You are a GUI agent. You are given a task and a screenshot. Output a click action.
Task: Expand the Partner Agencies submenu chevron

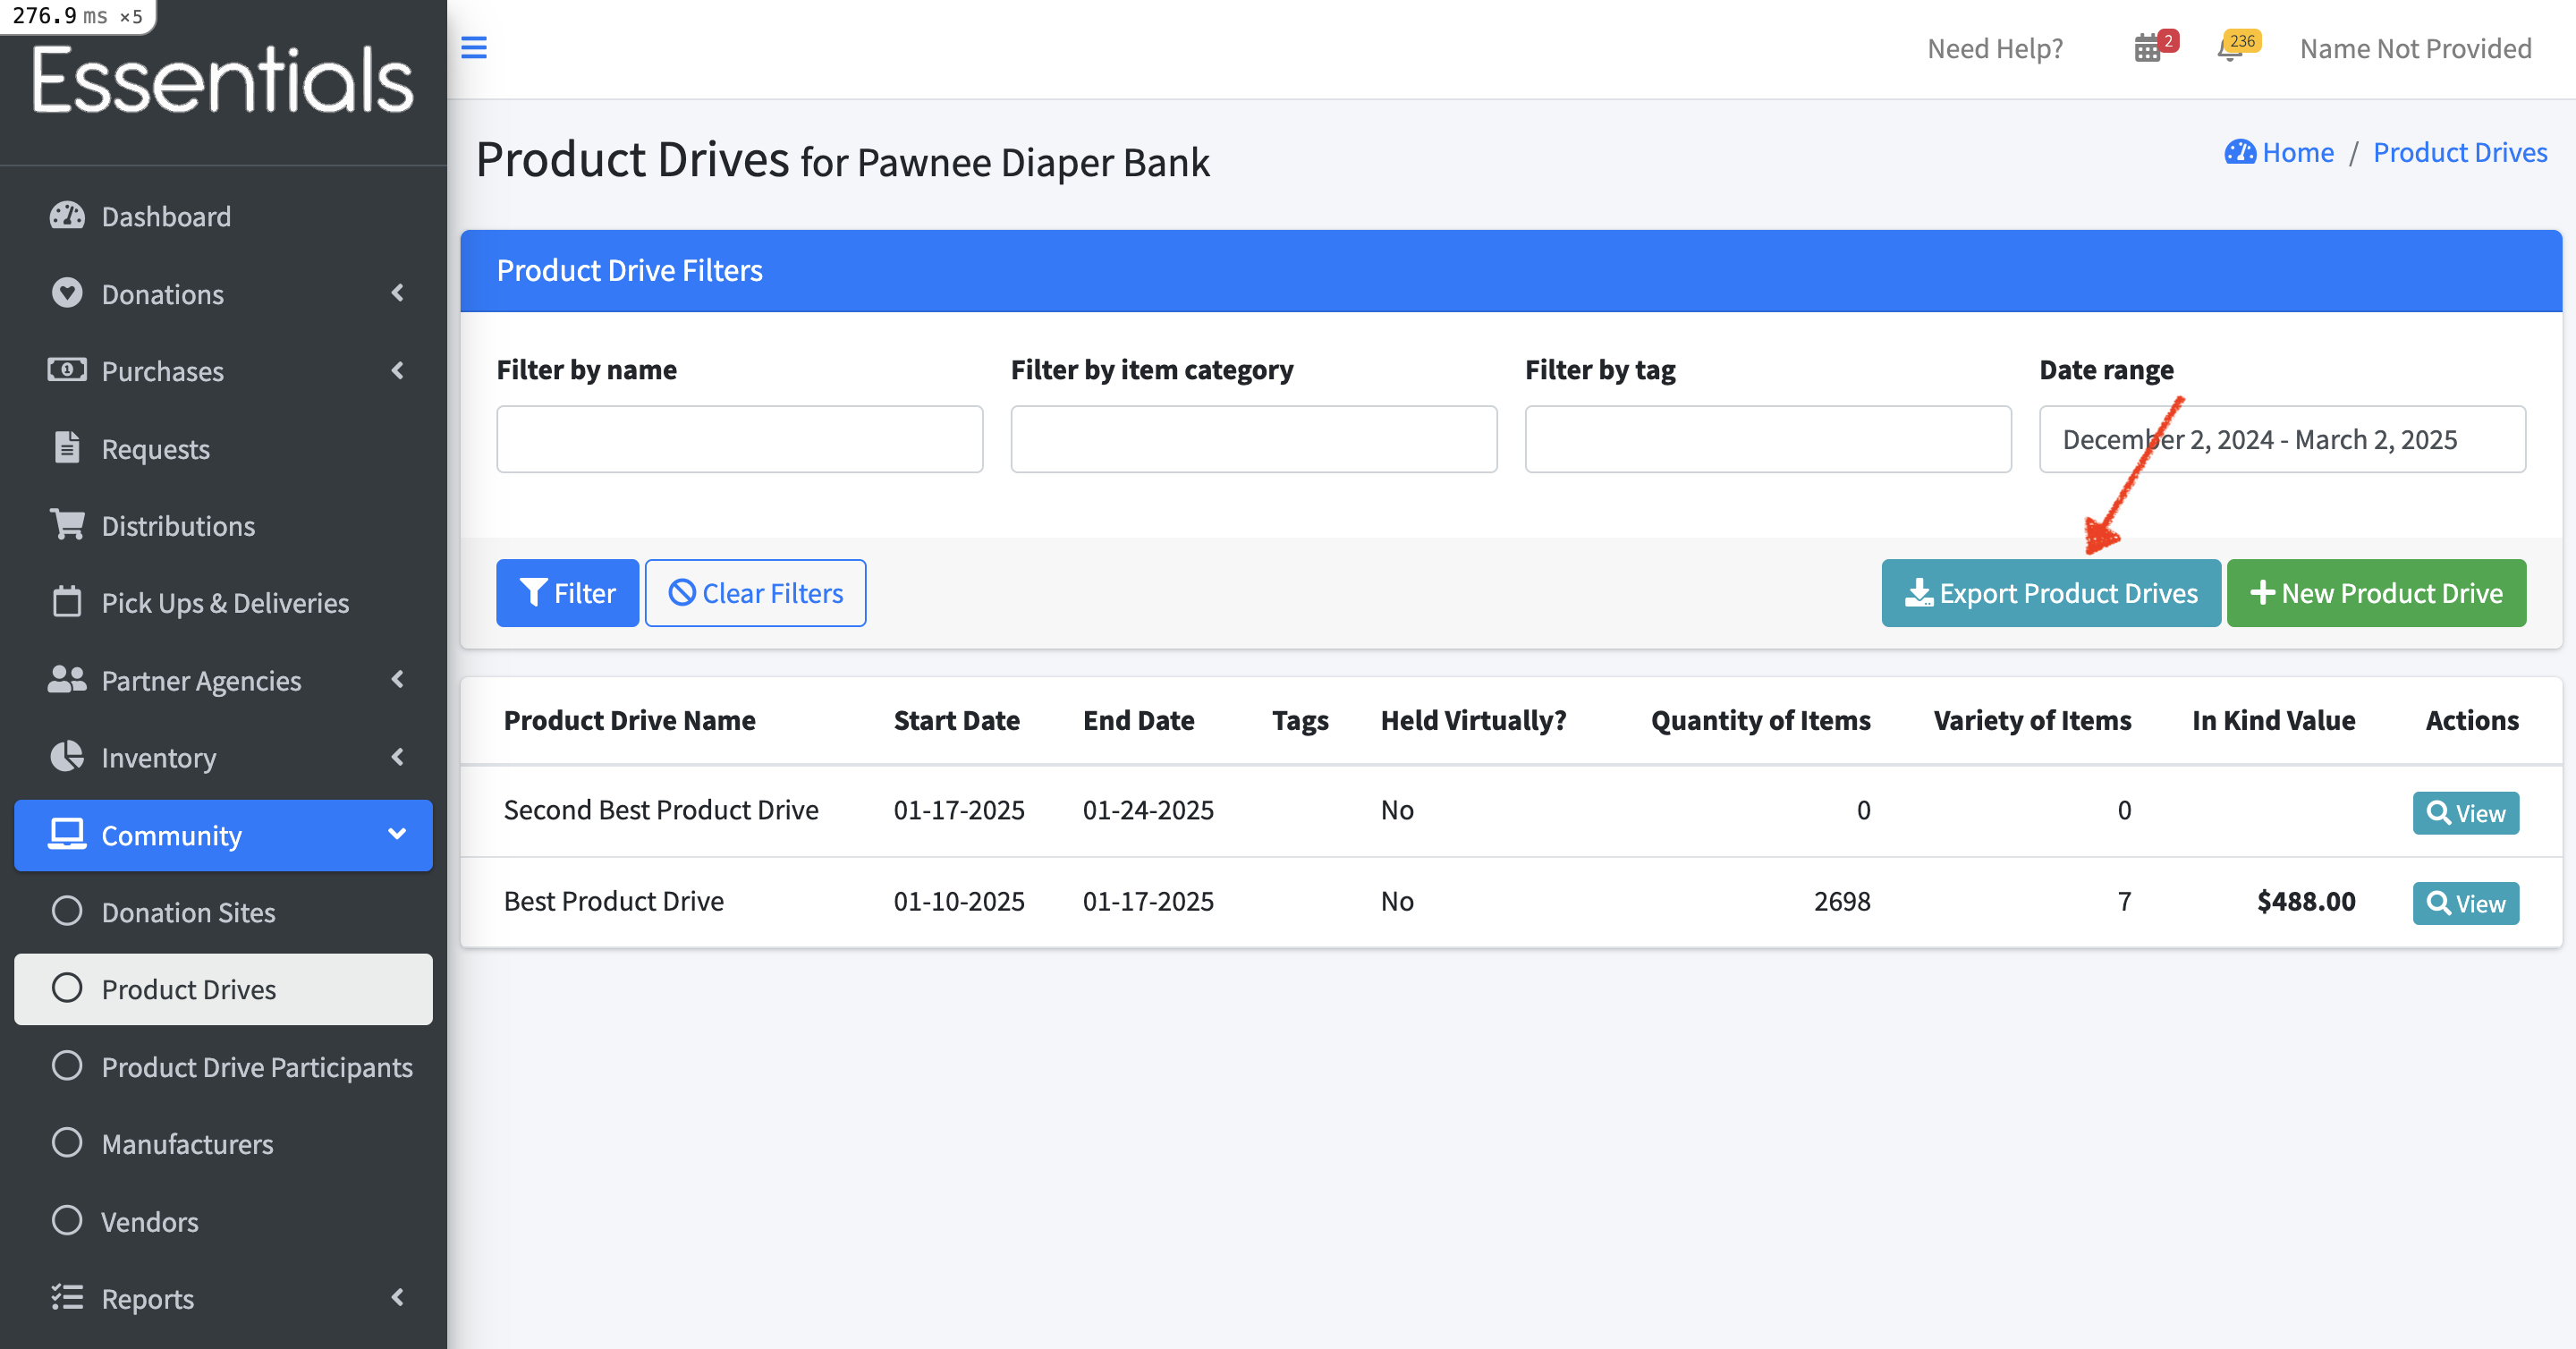(397, 679)
